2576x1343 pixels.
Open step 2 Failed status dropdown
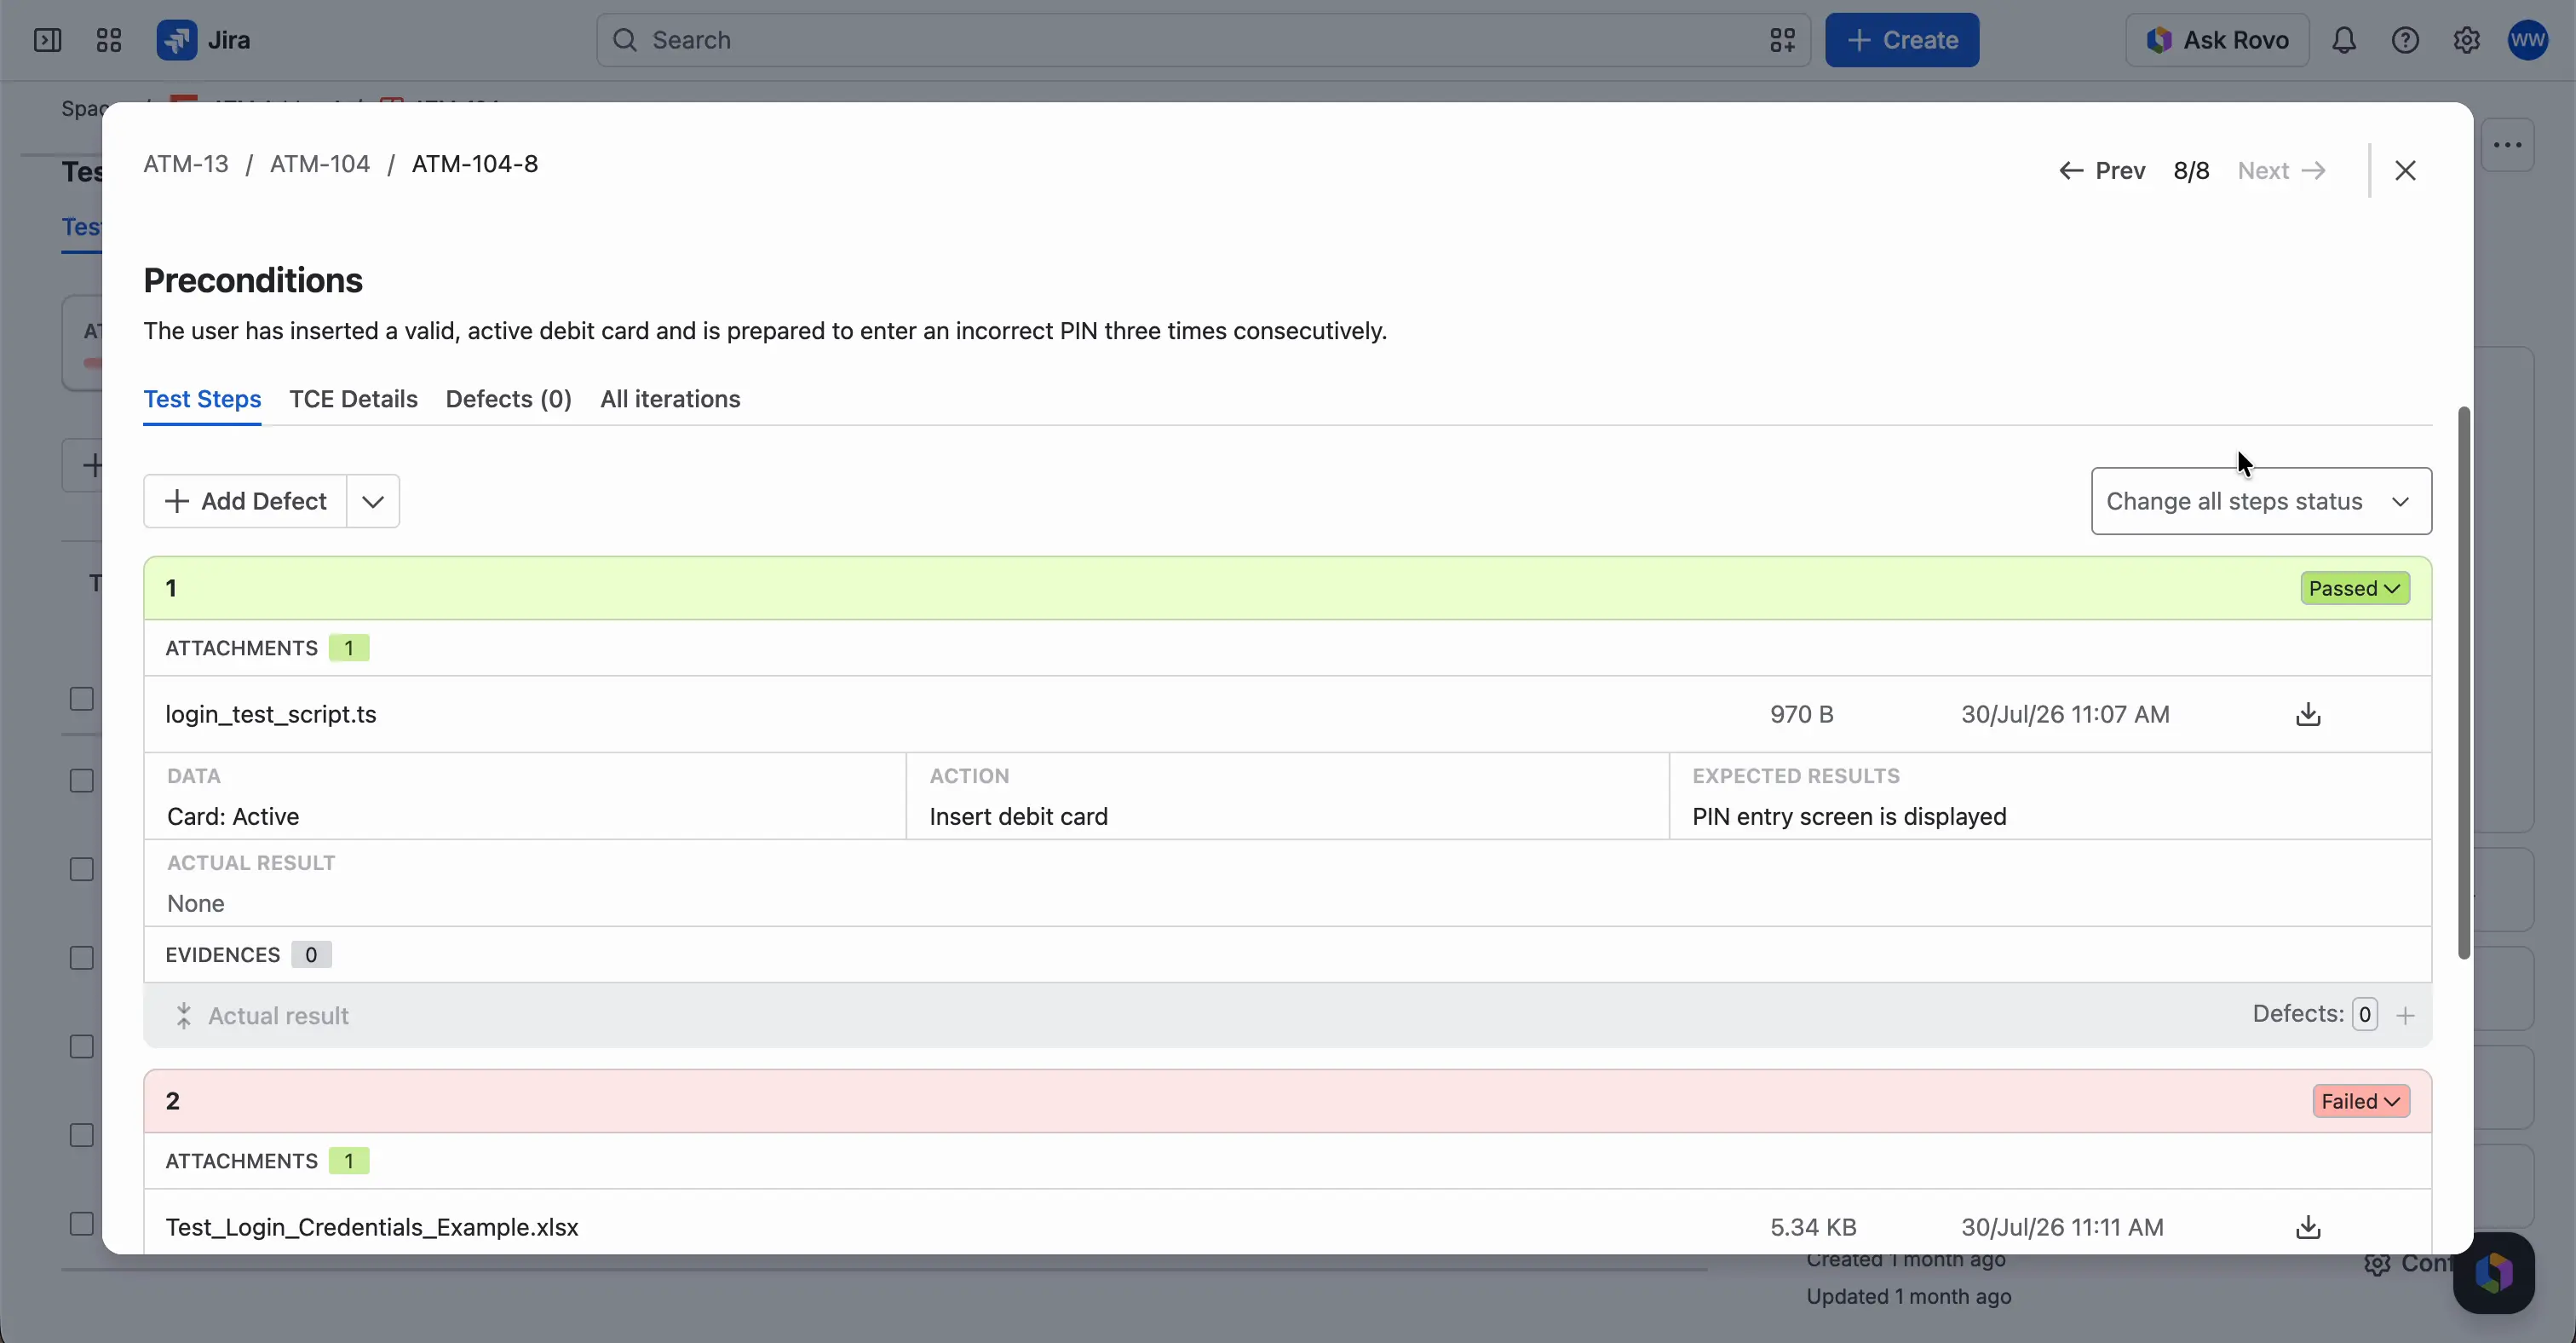(x=2361, y=1101)
